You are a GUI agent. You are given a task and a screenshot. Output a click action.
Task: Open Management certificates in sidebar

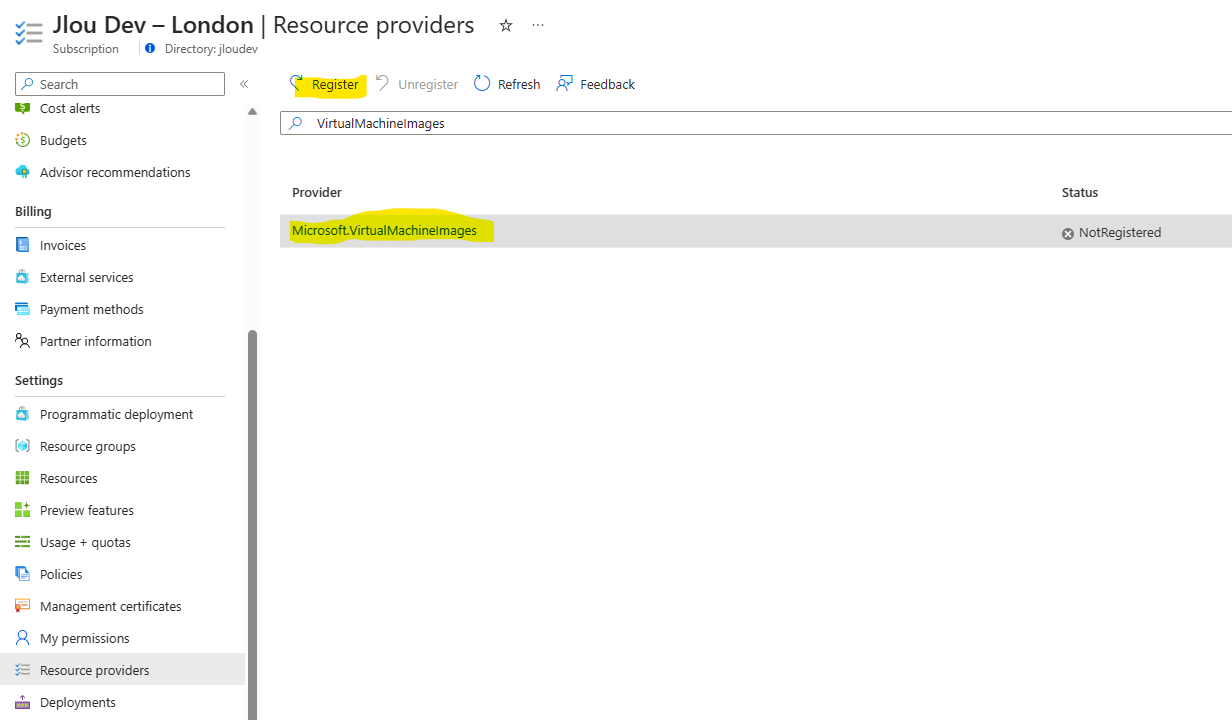(111, 606)
